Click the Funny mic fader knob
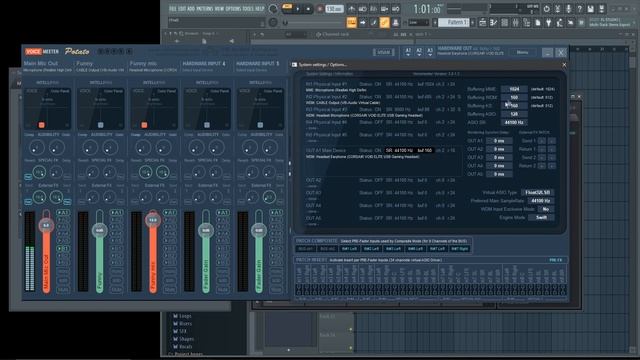 [153, 220]
